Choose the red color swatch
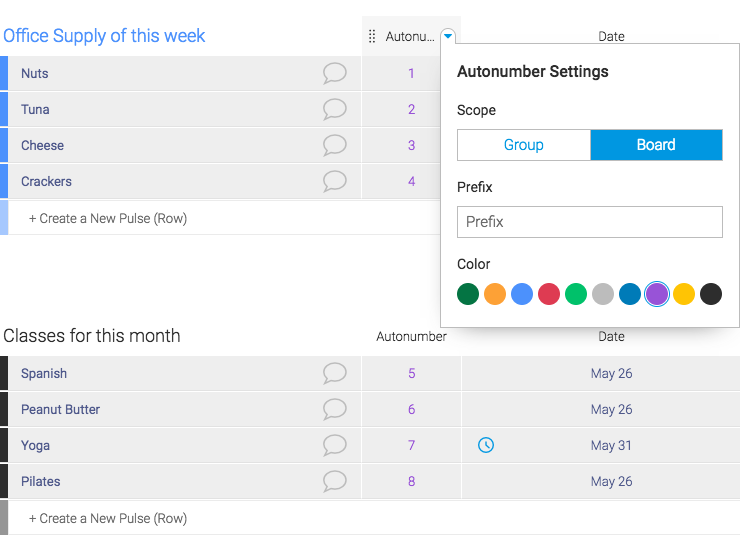The height and width of the screenshot is (536, 740). 549,294
